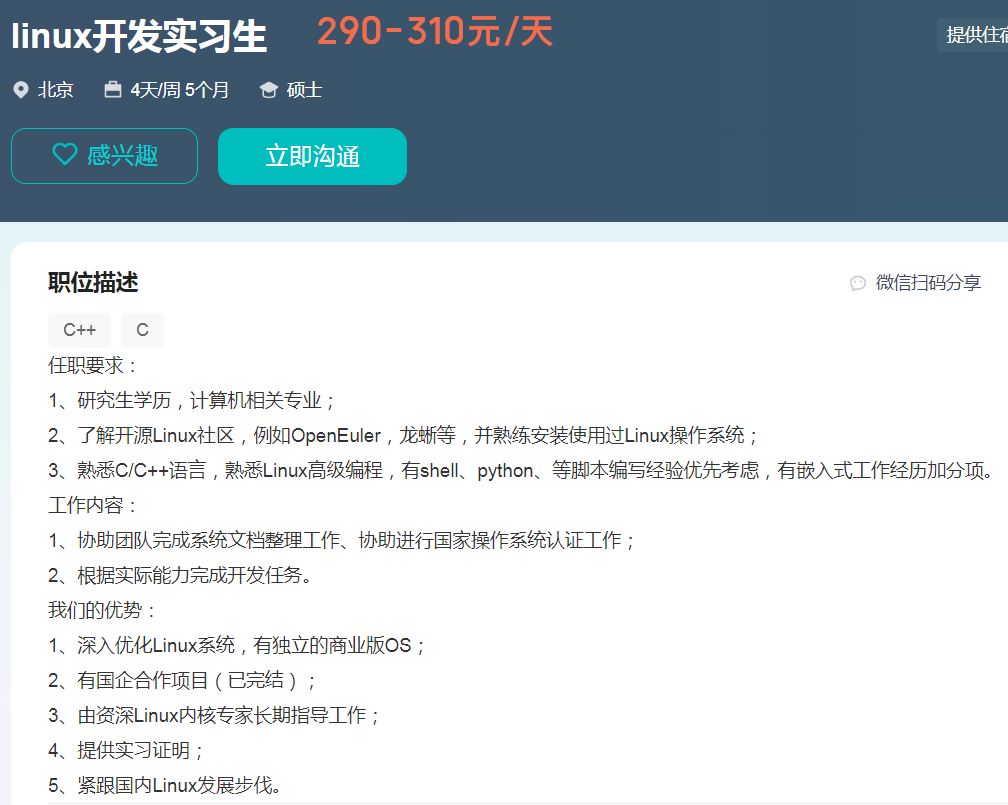Click the job title linux开发实习生
Screen dimensions: 1008x805
click(x=139, y=37)
